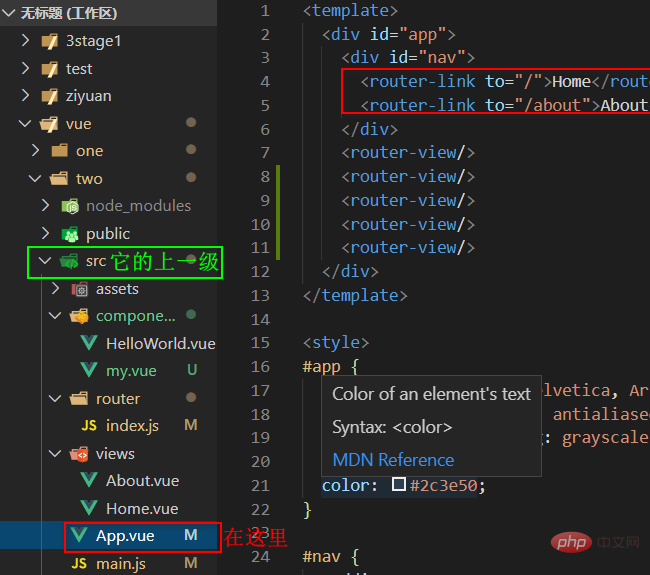Open Home.vue file
650x575 pixels.
pyautogui.click(x=142, y=509)
